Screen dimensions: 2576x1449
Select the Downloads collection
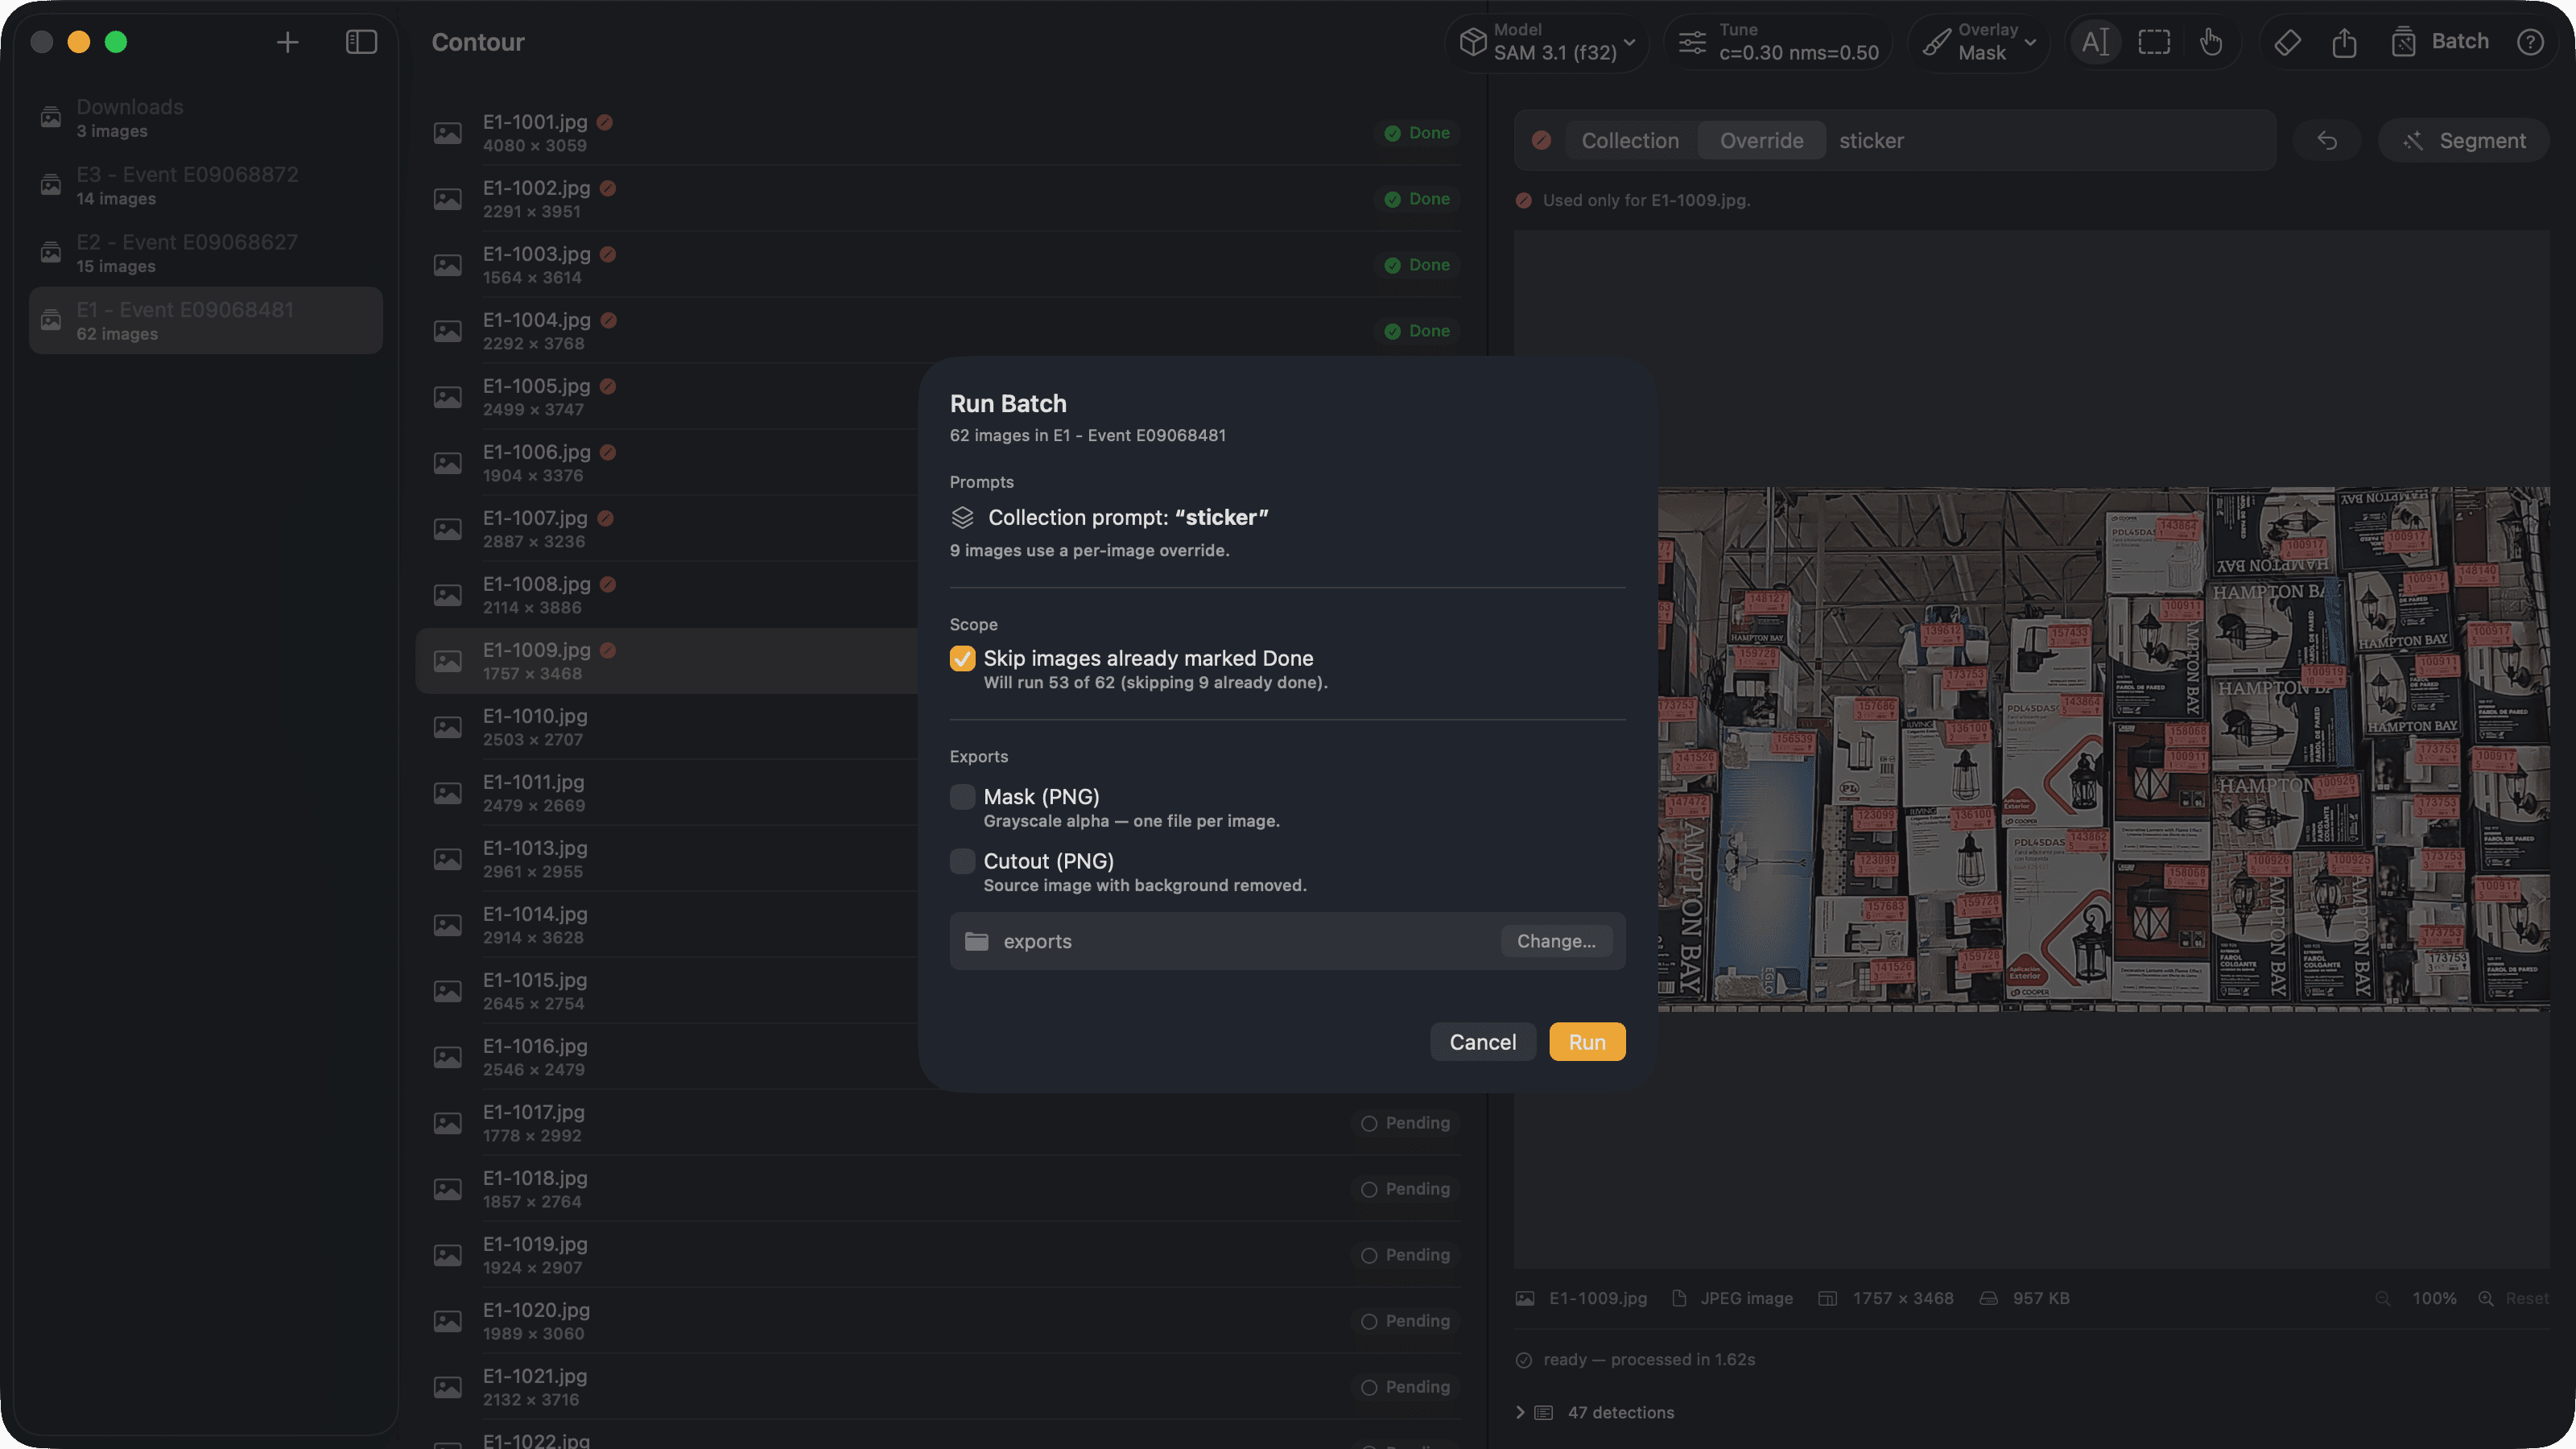[x=205, y=118]
